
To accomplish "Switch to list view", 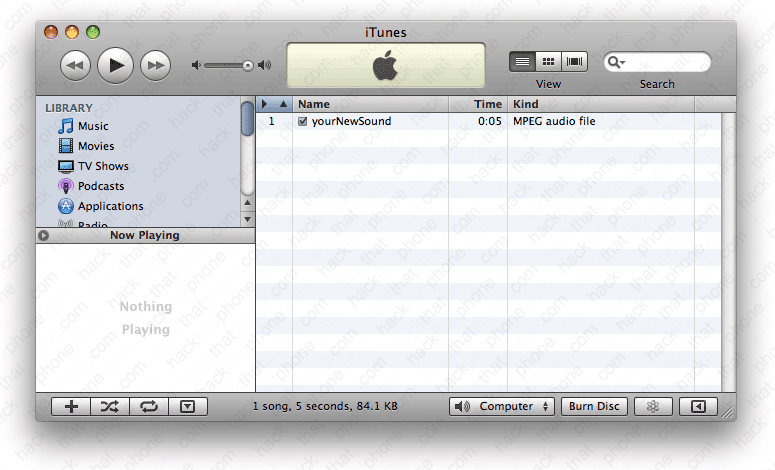I will click(522, 62).
